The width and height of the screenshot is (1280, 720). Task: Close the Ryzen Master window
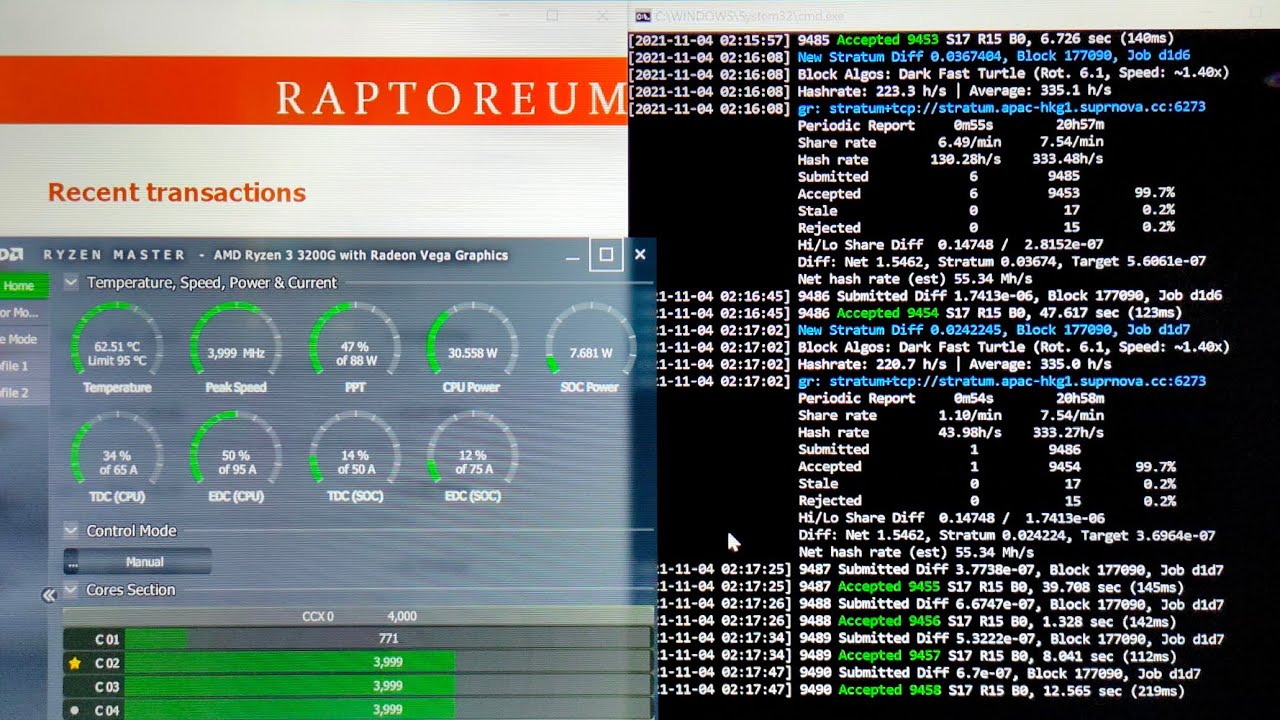640,255
